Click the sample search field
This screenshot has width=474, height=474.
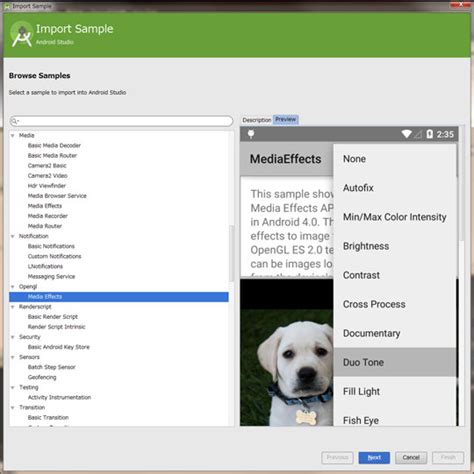click(121, 121)
